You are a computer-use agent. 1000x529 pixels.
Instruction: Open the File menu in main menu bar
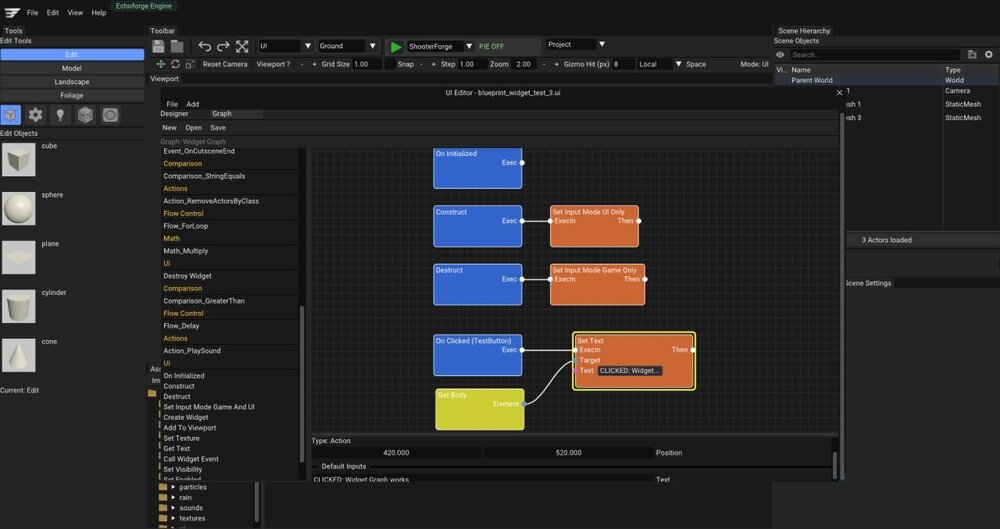click(33, 13)
